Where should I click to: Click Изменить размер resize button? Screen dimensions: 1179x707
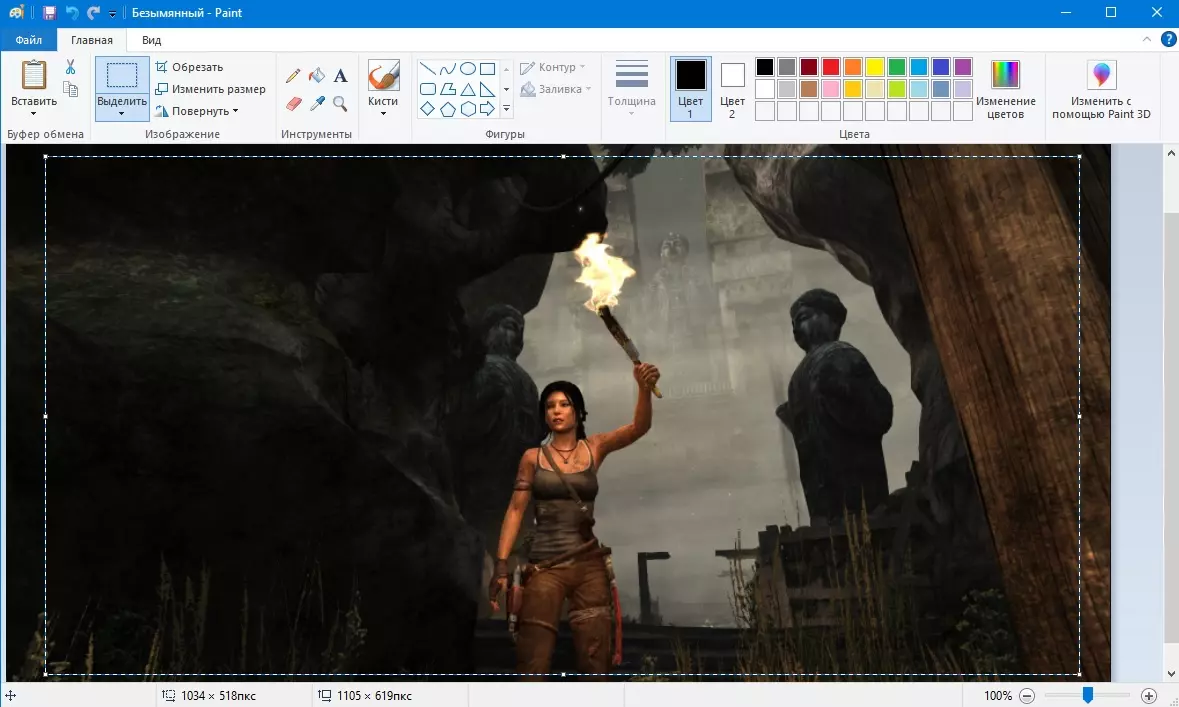210,89
